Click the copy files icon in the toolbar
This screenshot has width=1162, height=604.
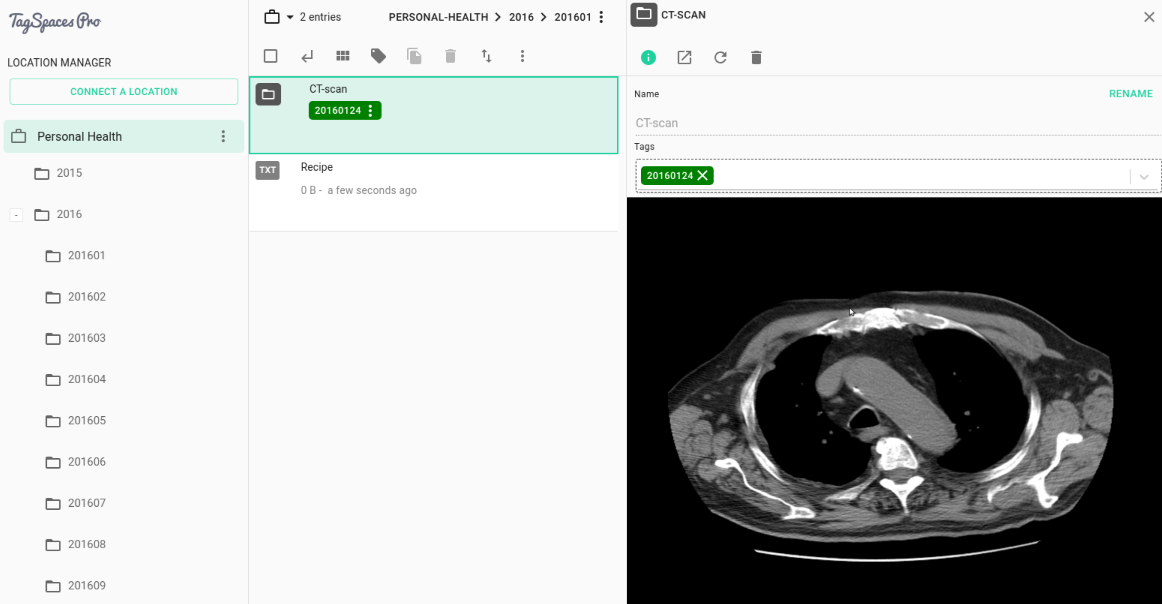(x=414, y=56)
